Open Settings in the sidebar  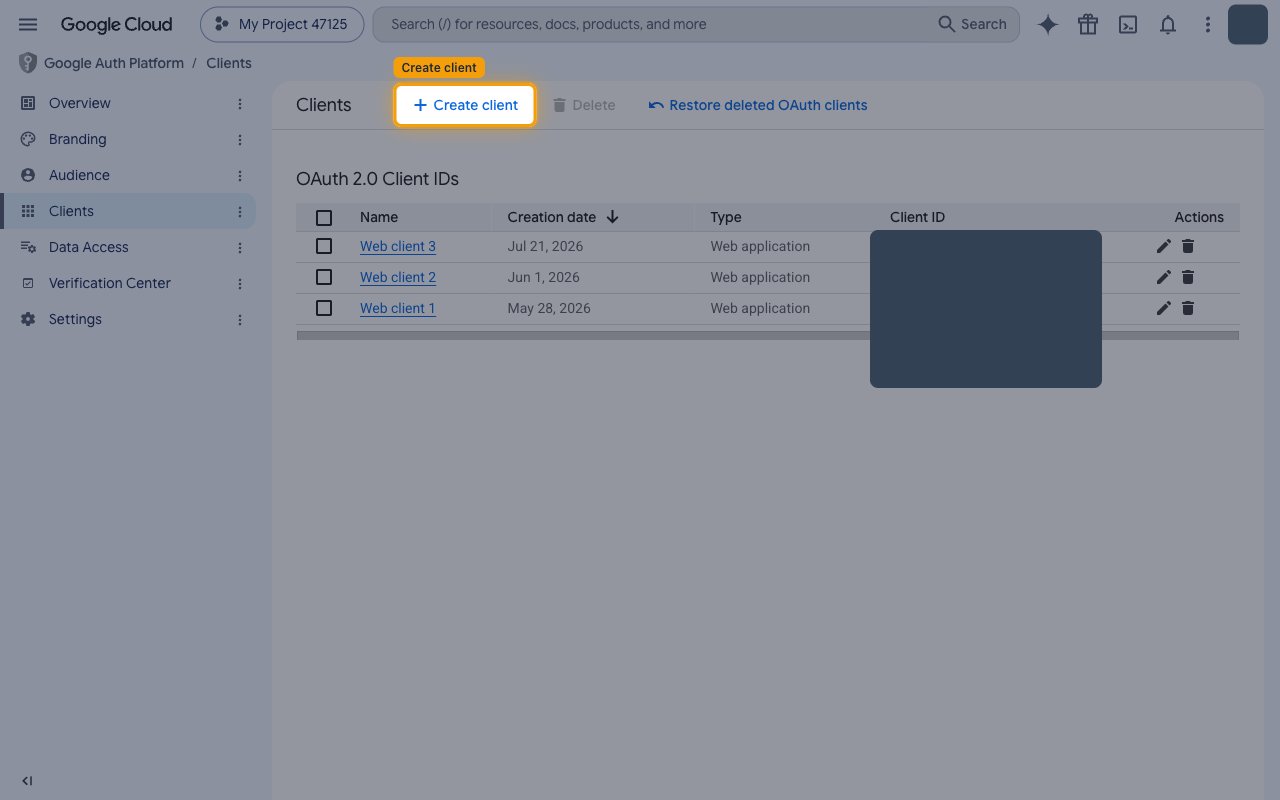128,319
